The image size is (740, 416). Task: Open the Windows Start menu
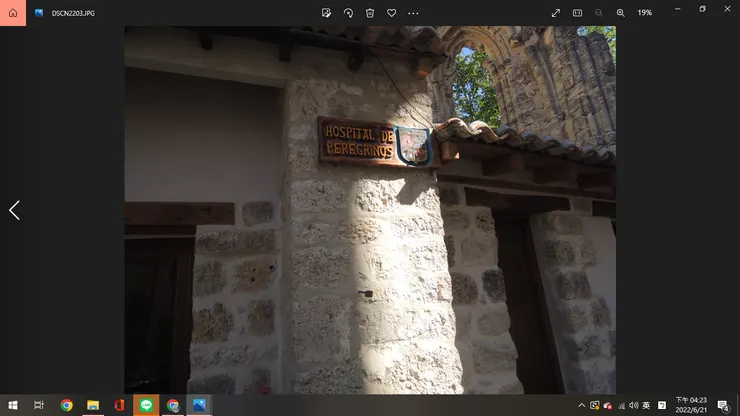coord(13,405)
